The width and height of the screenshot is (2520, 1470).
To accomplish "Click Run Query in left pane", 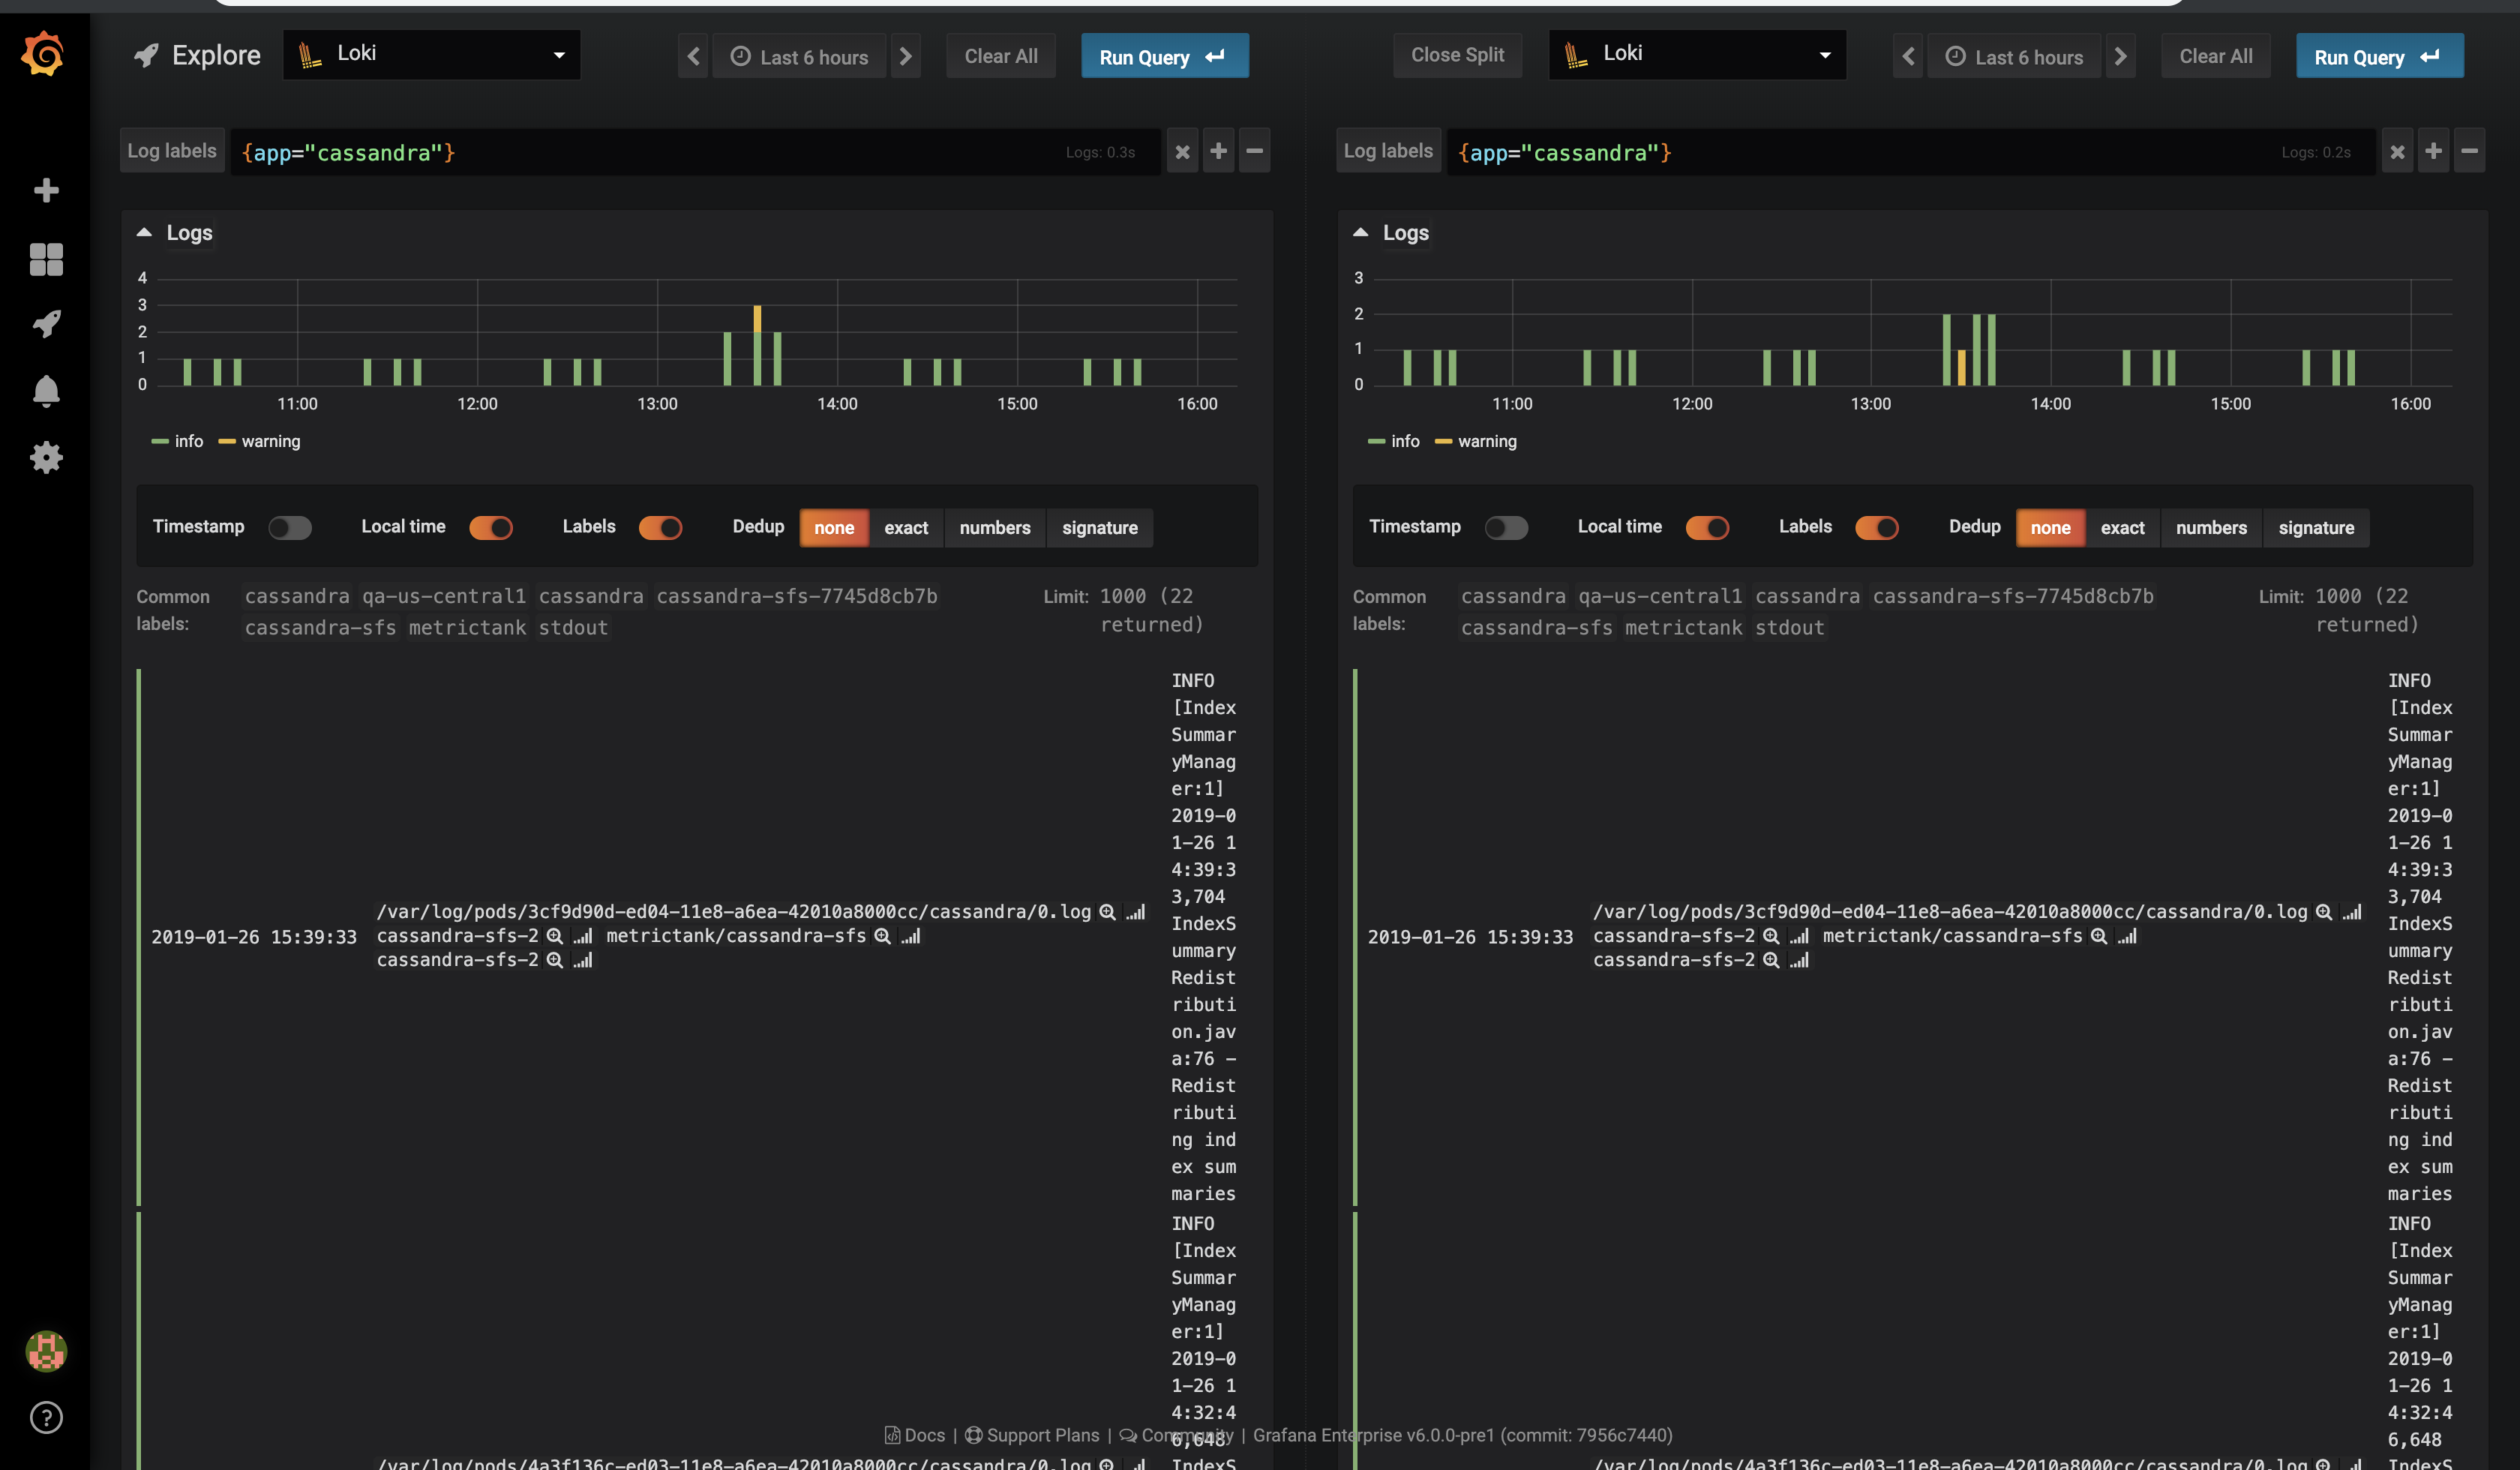I will pos(1165,56).
